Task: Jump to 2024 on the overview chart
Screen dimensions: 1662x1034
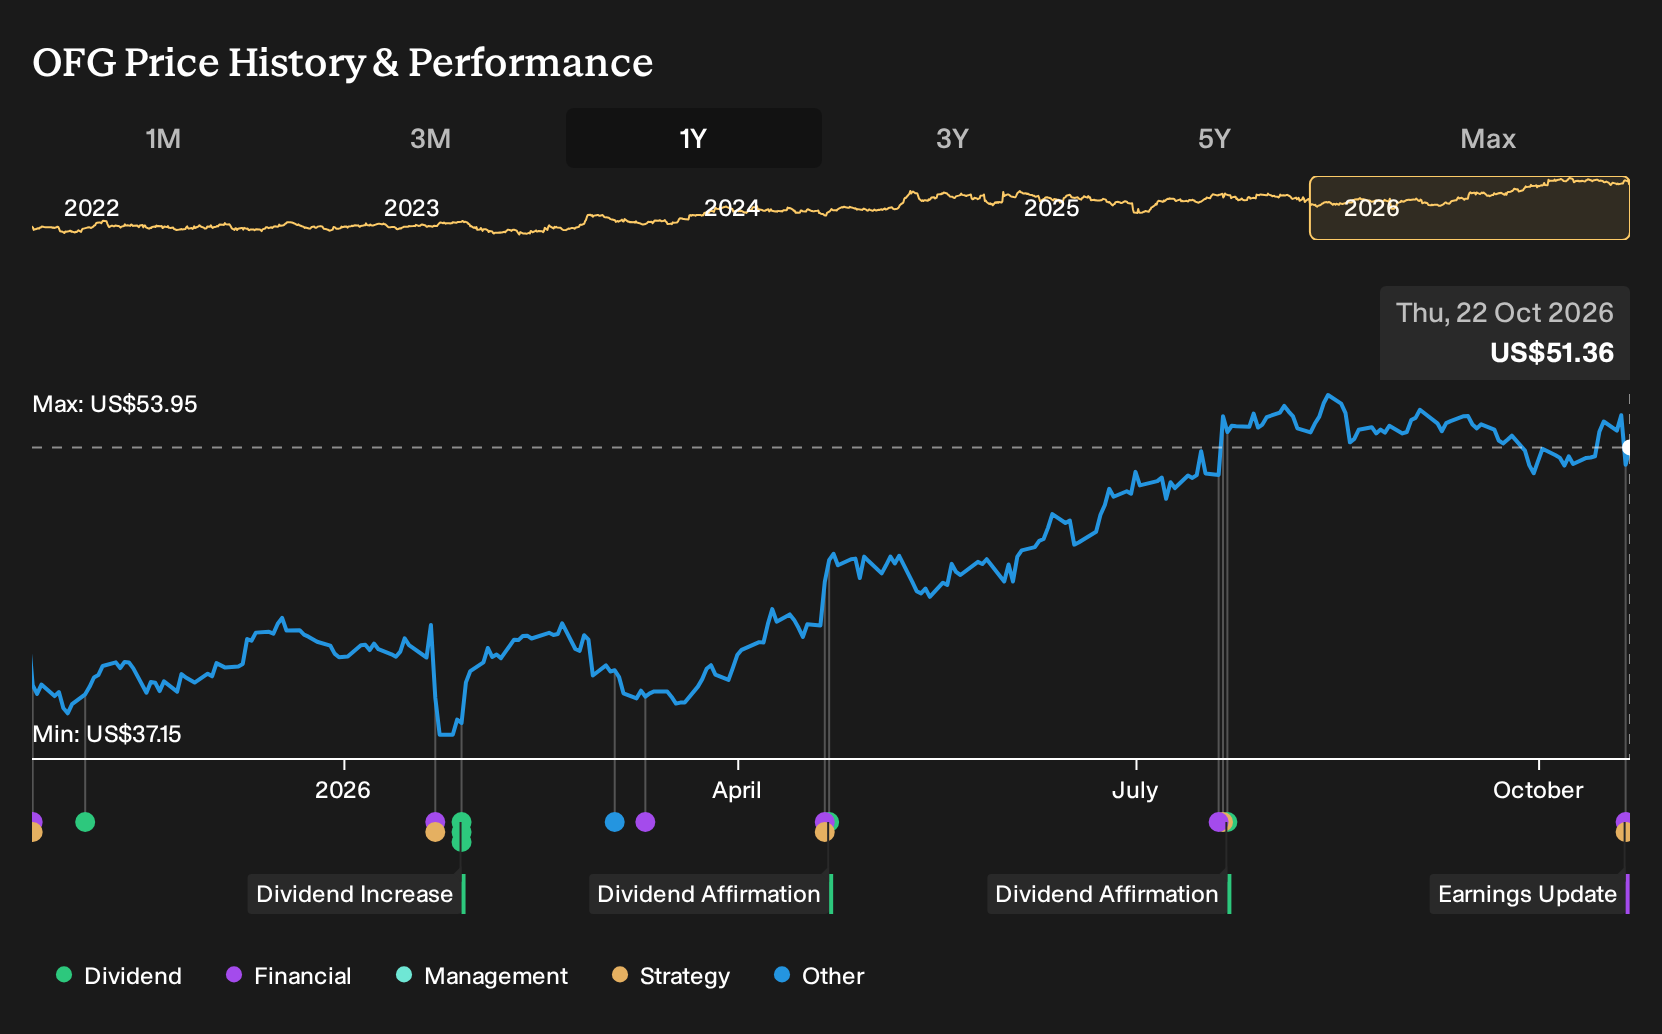Action: pos(731,208)
